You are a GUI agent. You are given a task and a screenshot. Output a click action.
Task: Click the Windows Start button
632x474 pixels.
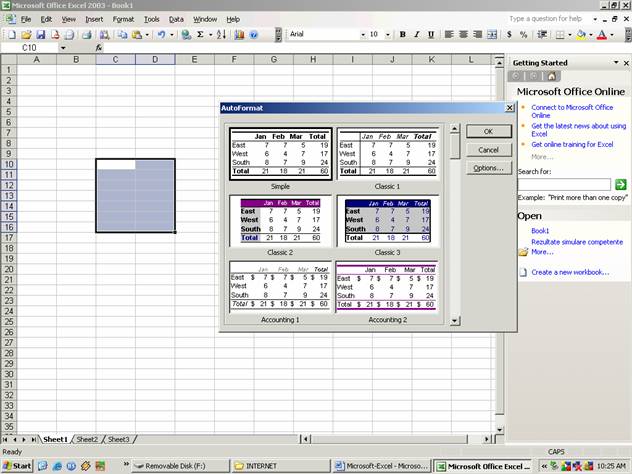coord(17,466)
